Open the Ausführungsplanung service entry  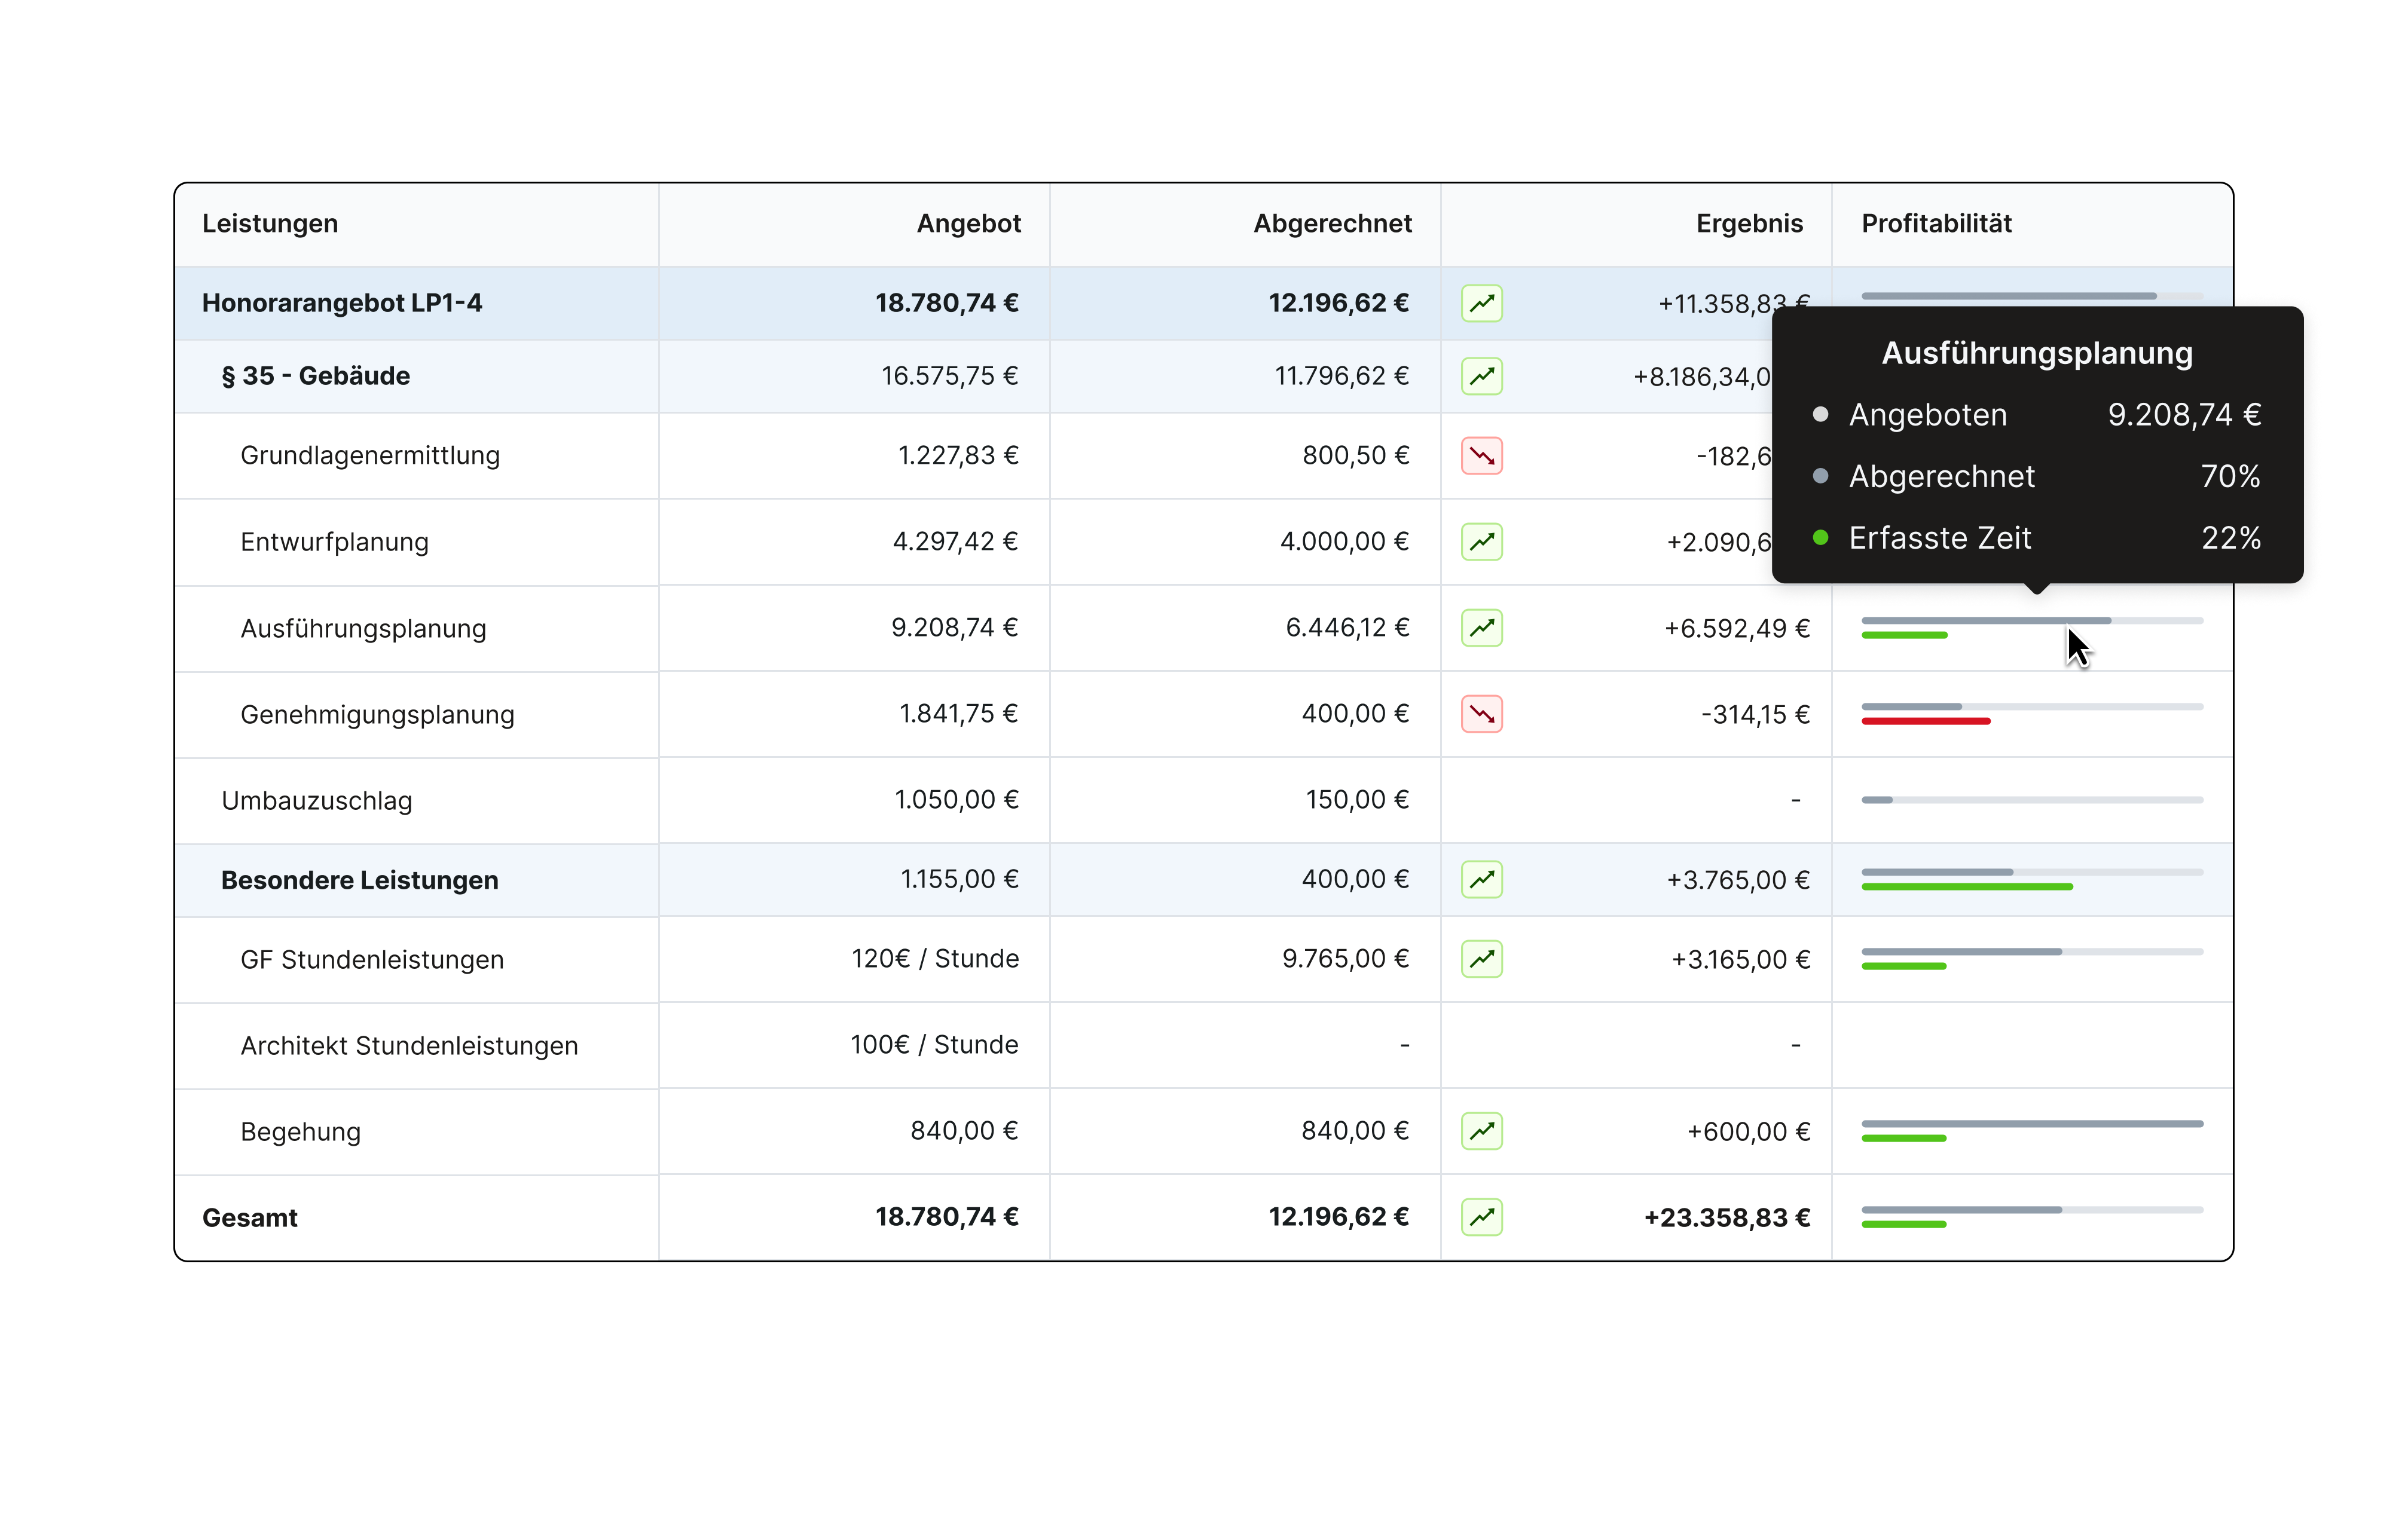click(x=363, y=628)
